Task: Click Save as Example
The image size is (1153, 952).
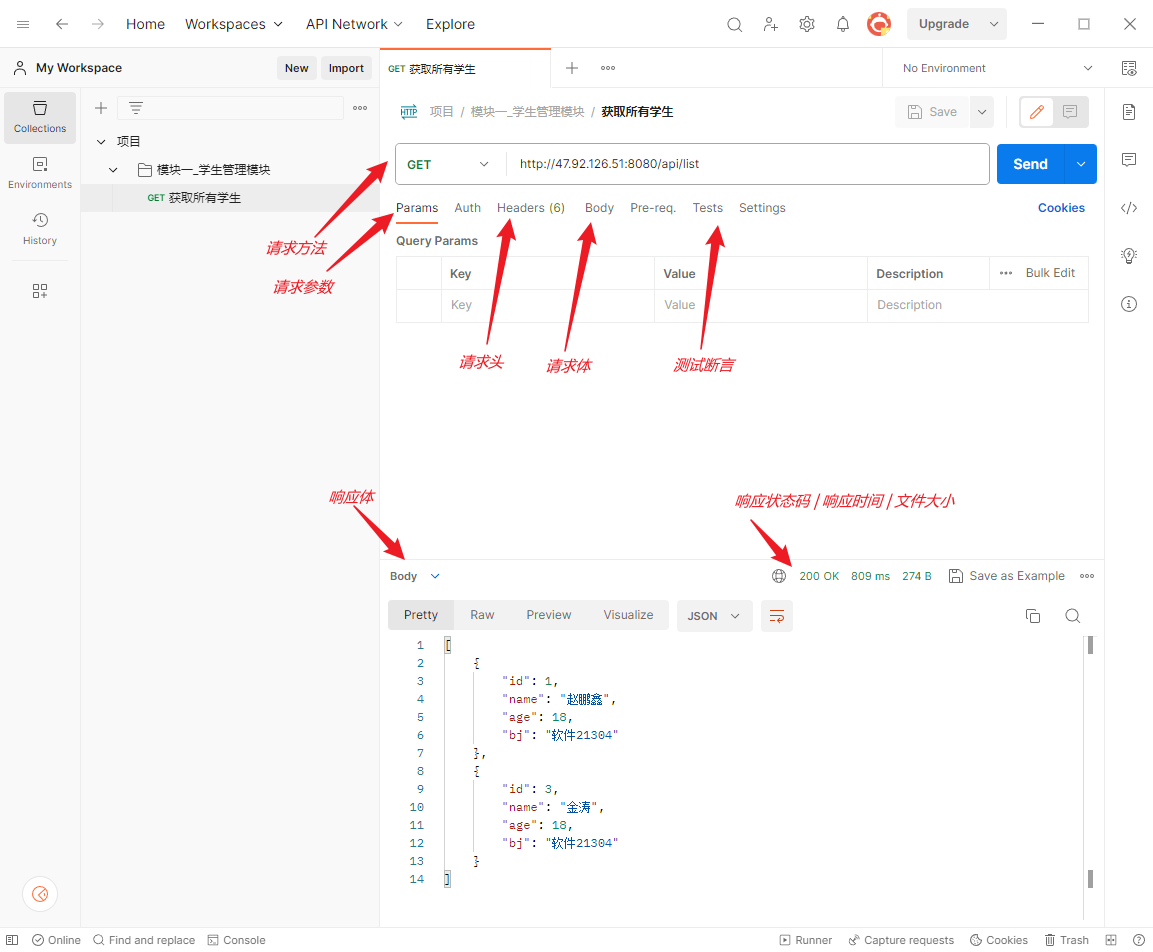Action: point(1006,576)
